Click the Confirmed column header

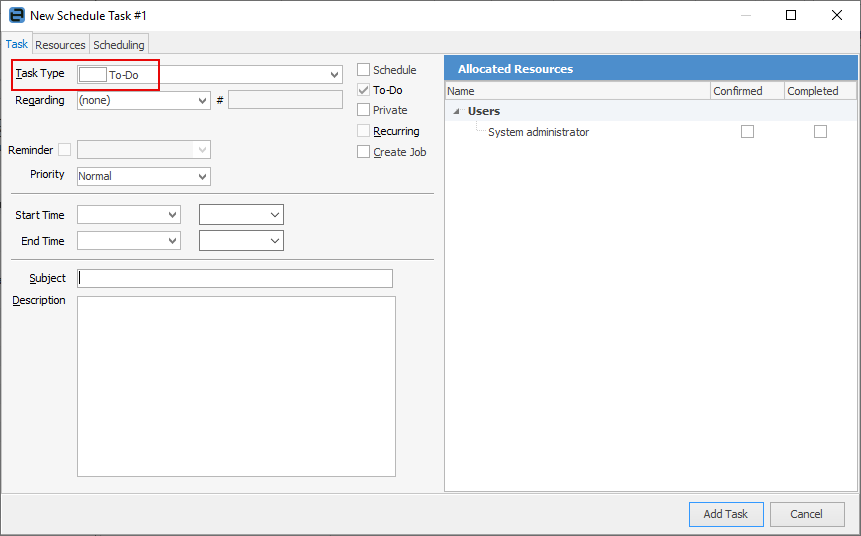coord(747,91)
